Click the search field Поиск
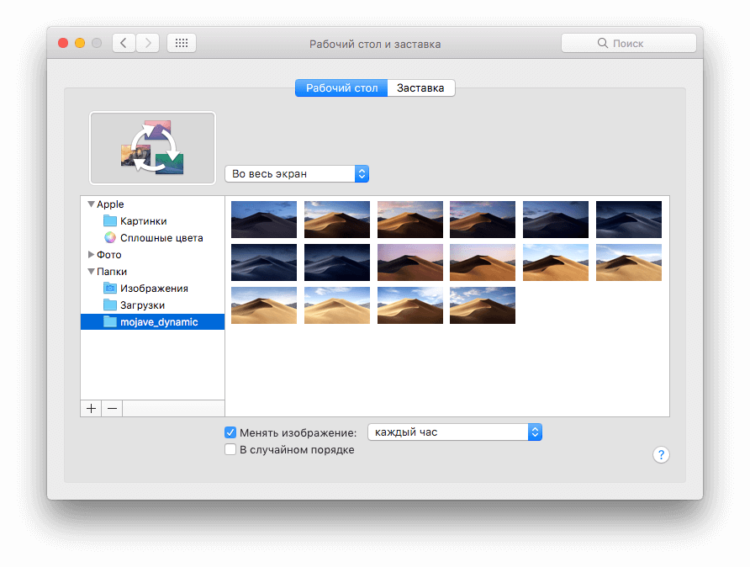This screenshot has width=750, height=567. (629, 43)
